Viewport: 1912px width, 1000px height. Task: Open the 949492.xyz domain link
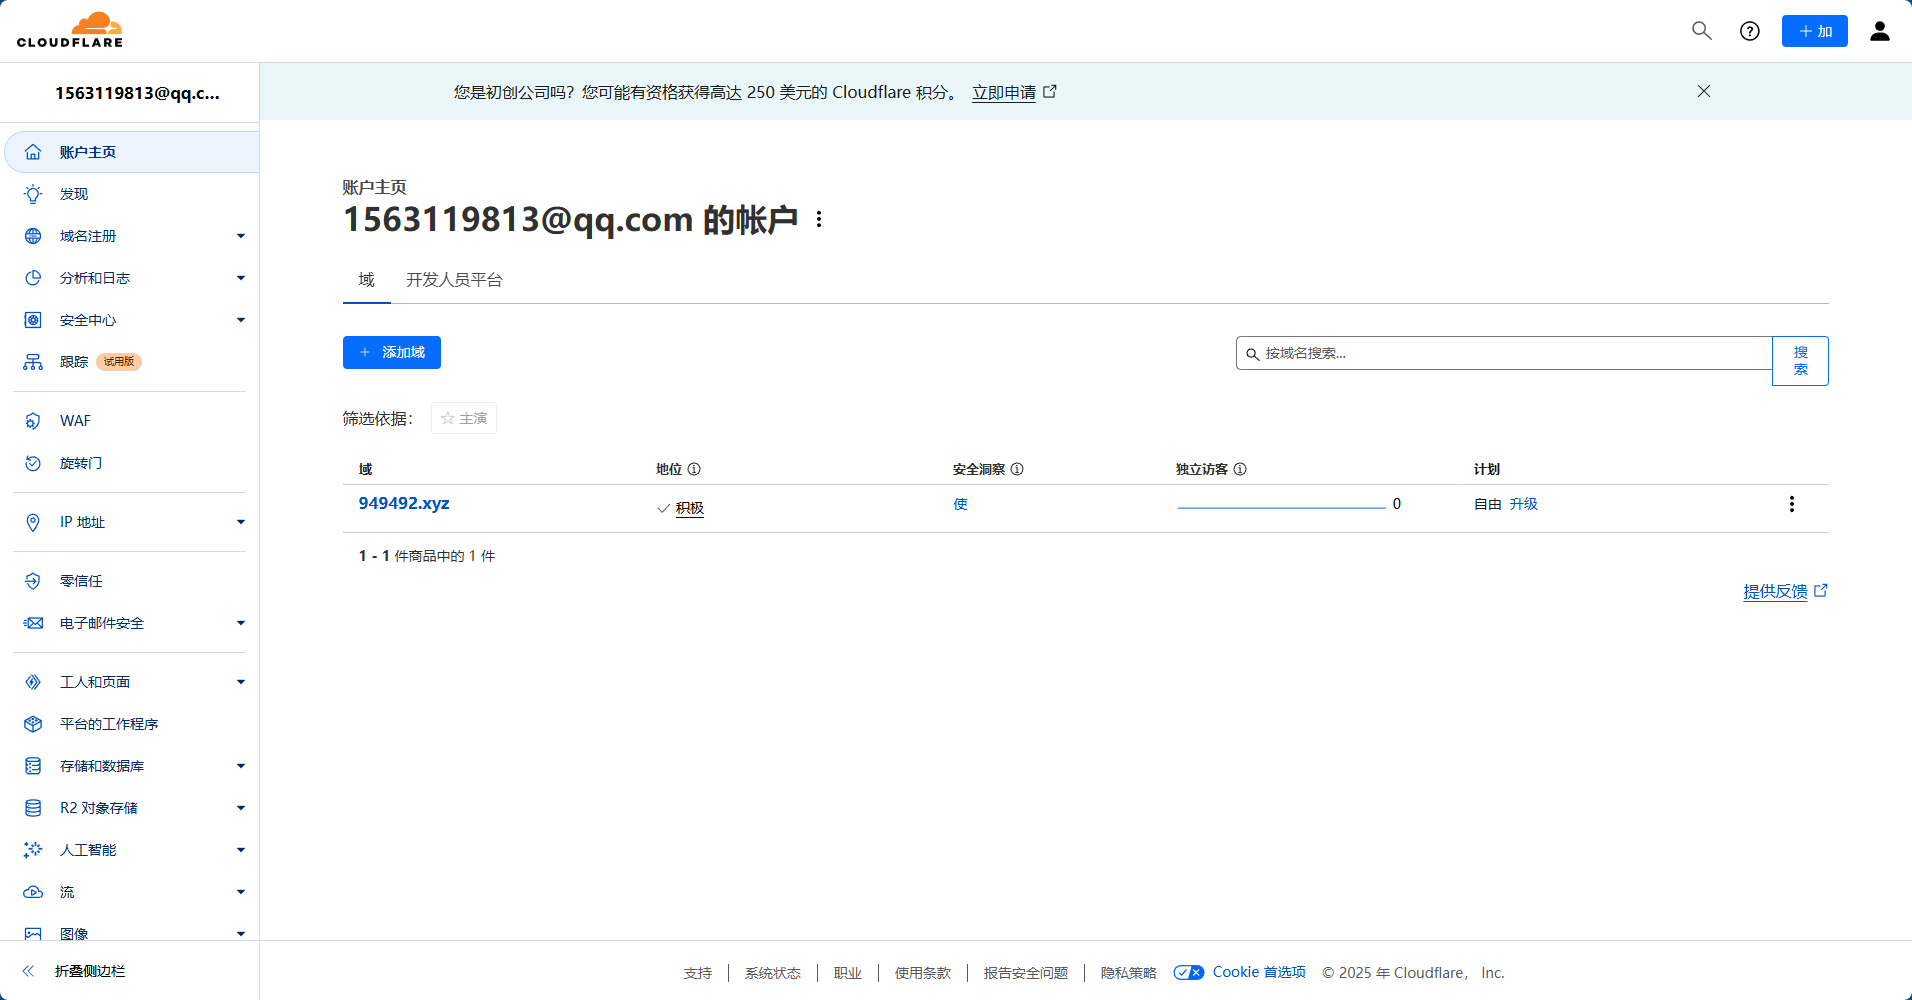pyautogui.click(x=404, y=503)
